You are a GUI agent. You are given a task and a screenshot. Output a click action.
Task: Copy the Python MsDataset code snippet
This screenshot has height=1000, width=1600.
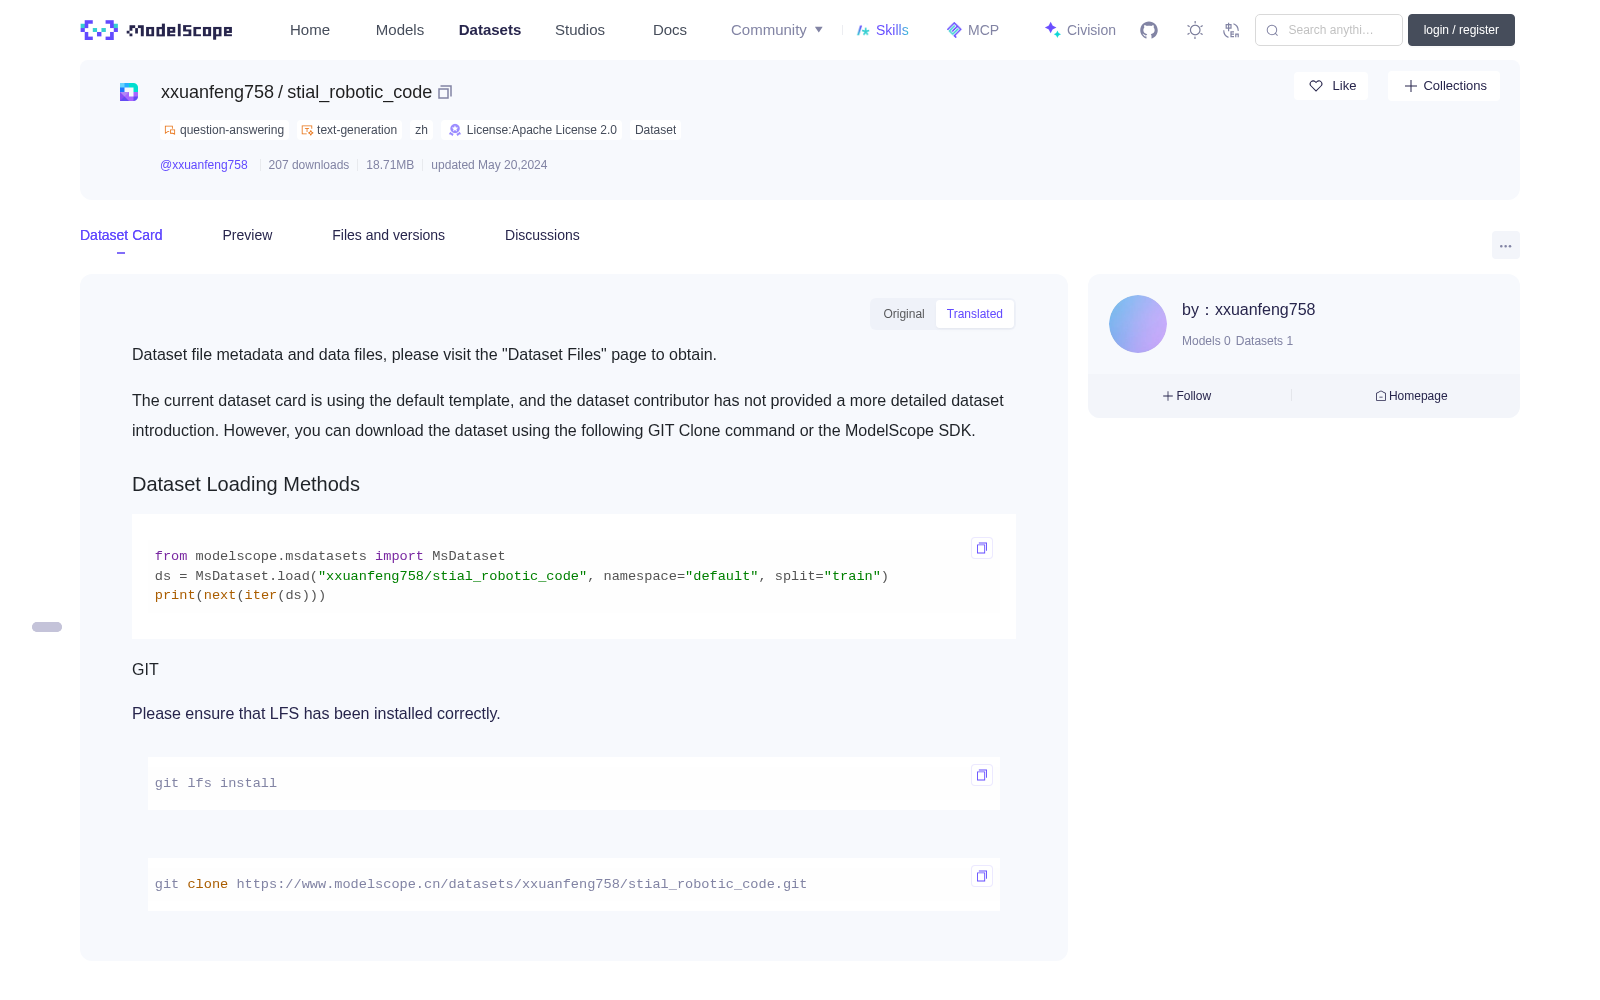point(982,548)
